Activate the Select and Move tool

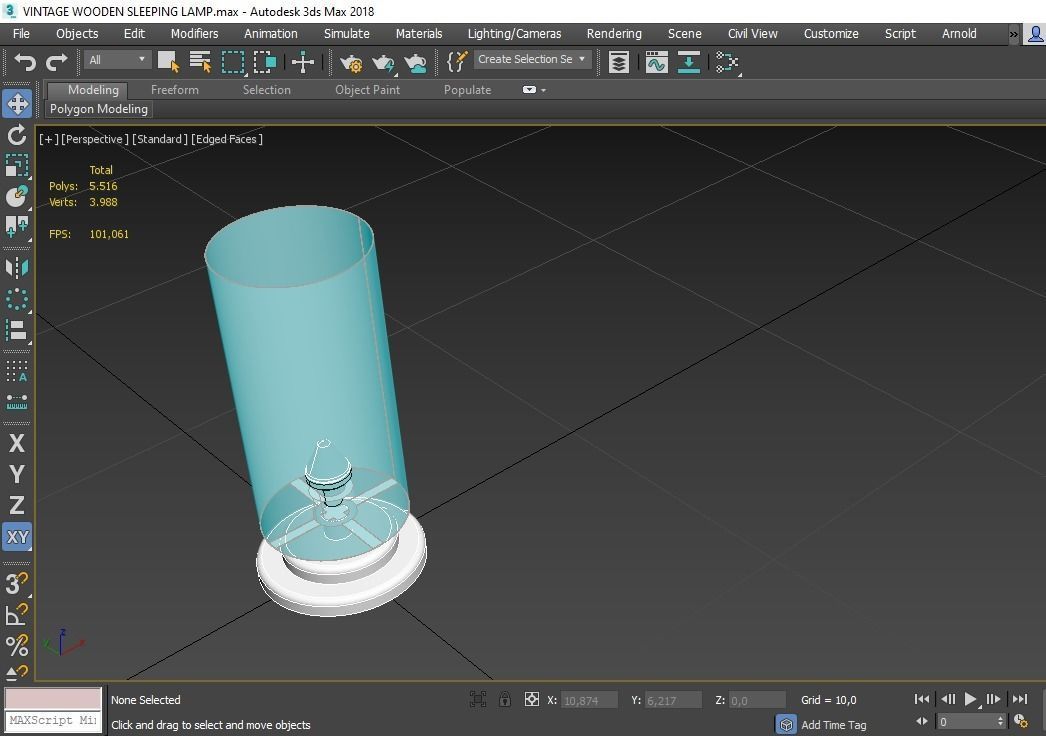(17, 103)
